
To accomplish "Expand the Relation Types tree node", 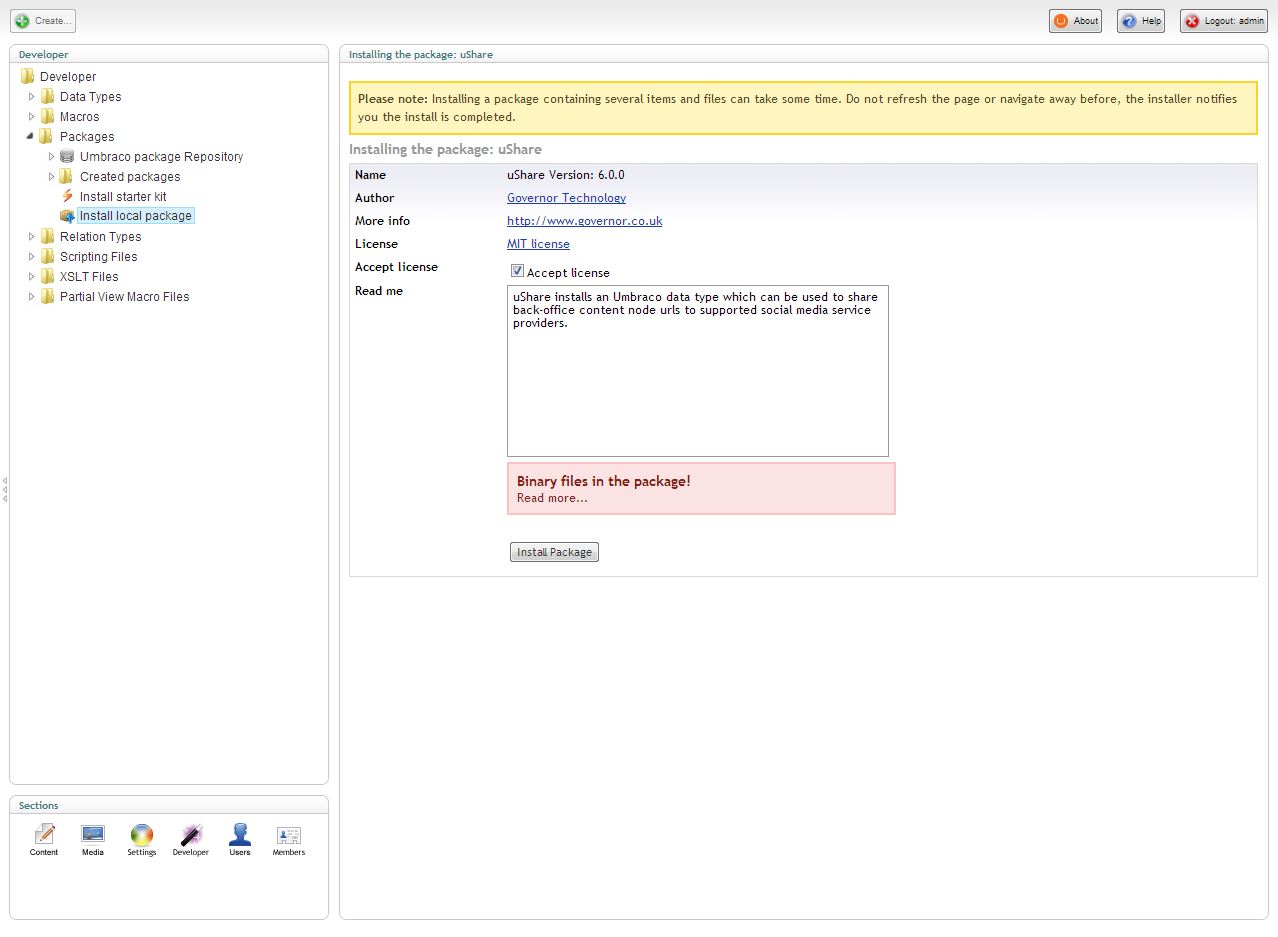I will [x=32, y=236].
